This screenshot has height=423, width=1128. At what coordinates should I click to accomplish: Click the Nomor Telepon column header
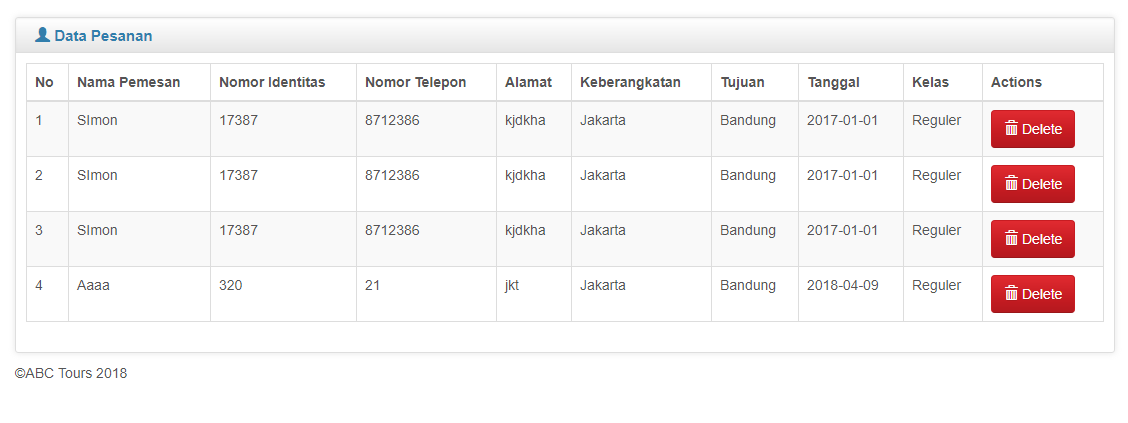click(x=415, y=82)
